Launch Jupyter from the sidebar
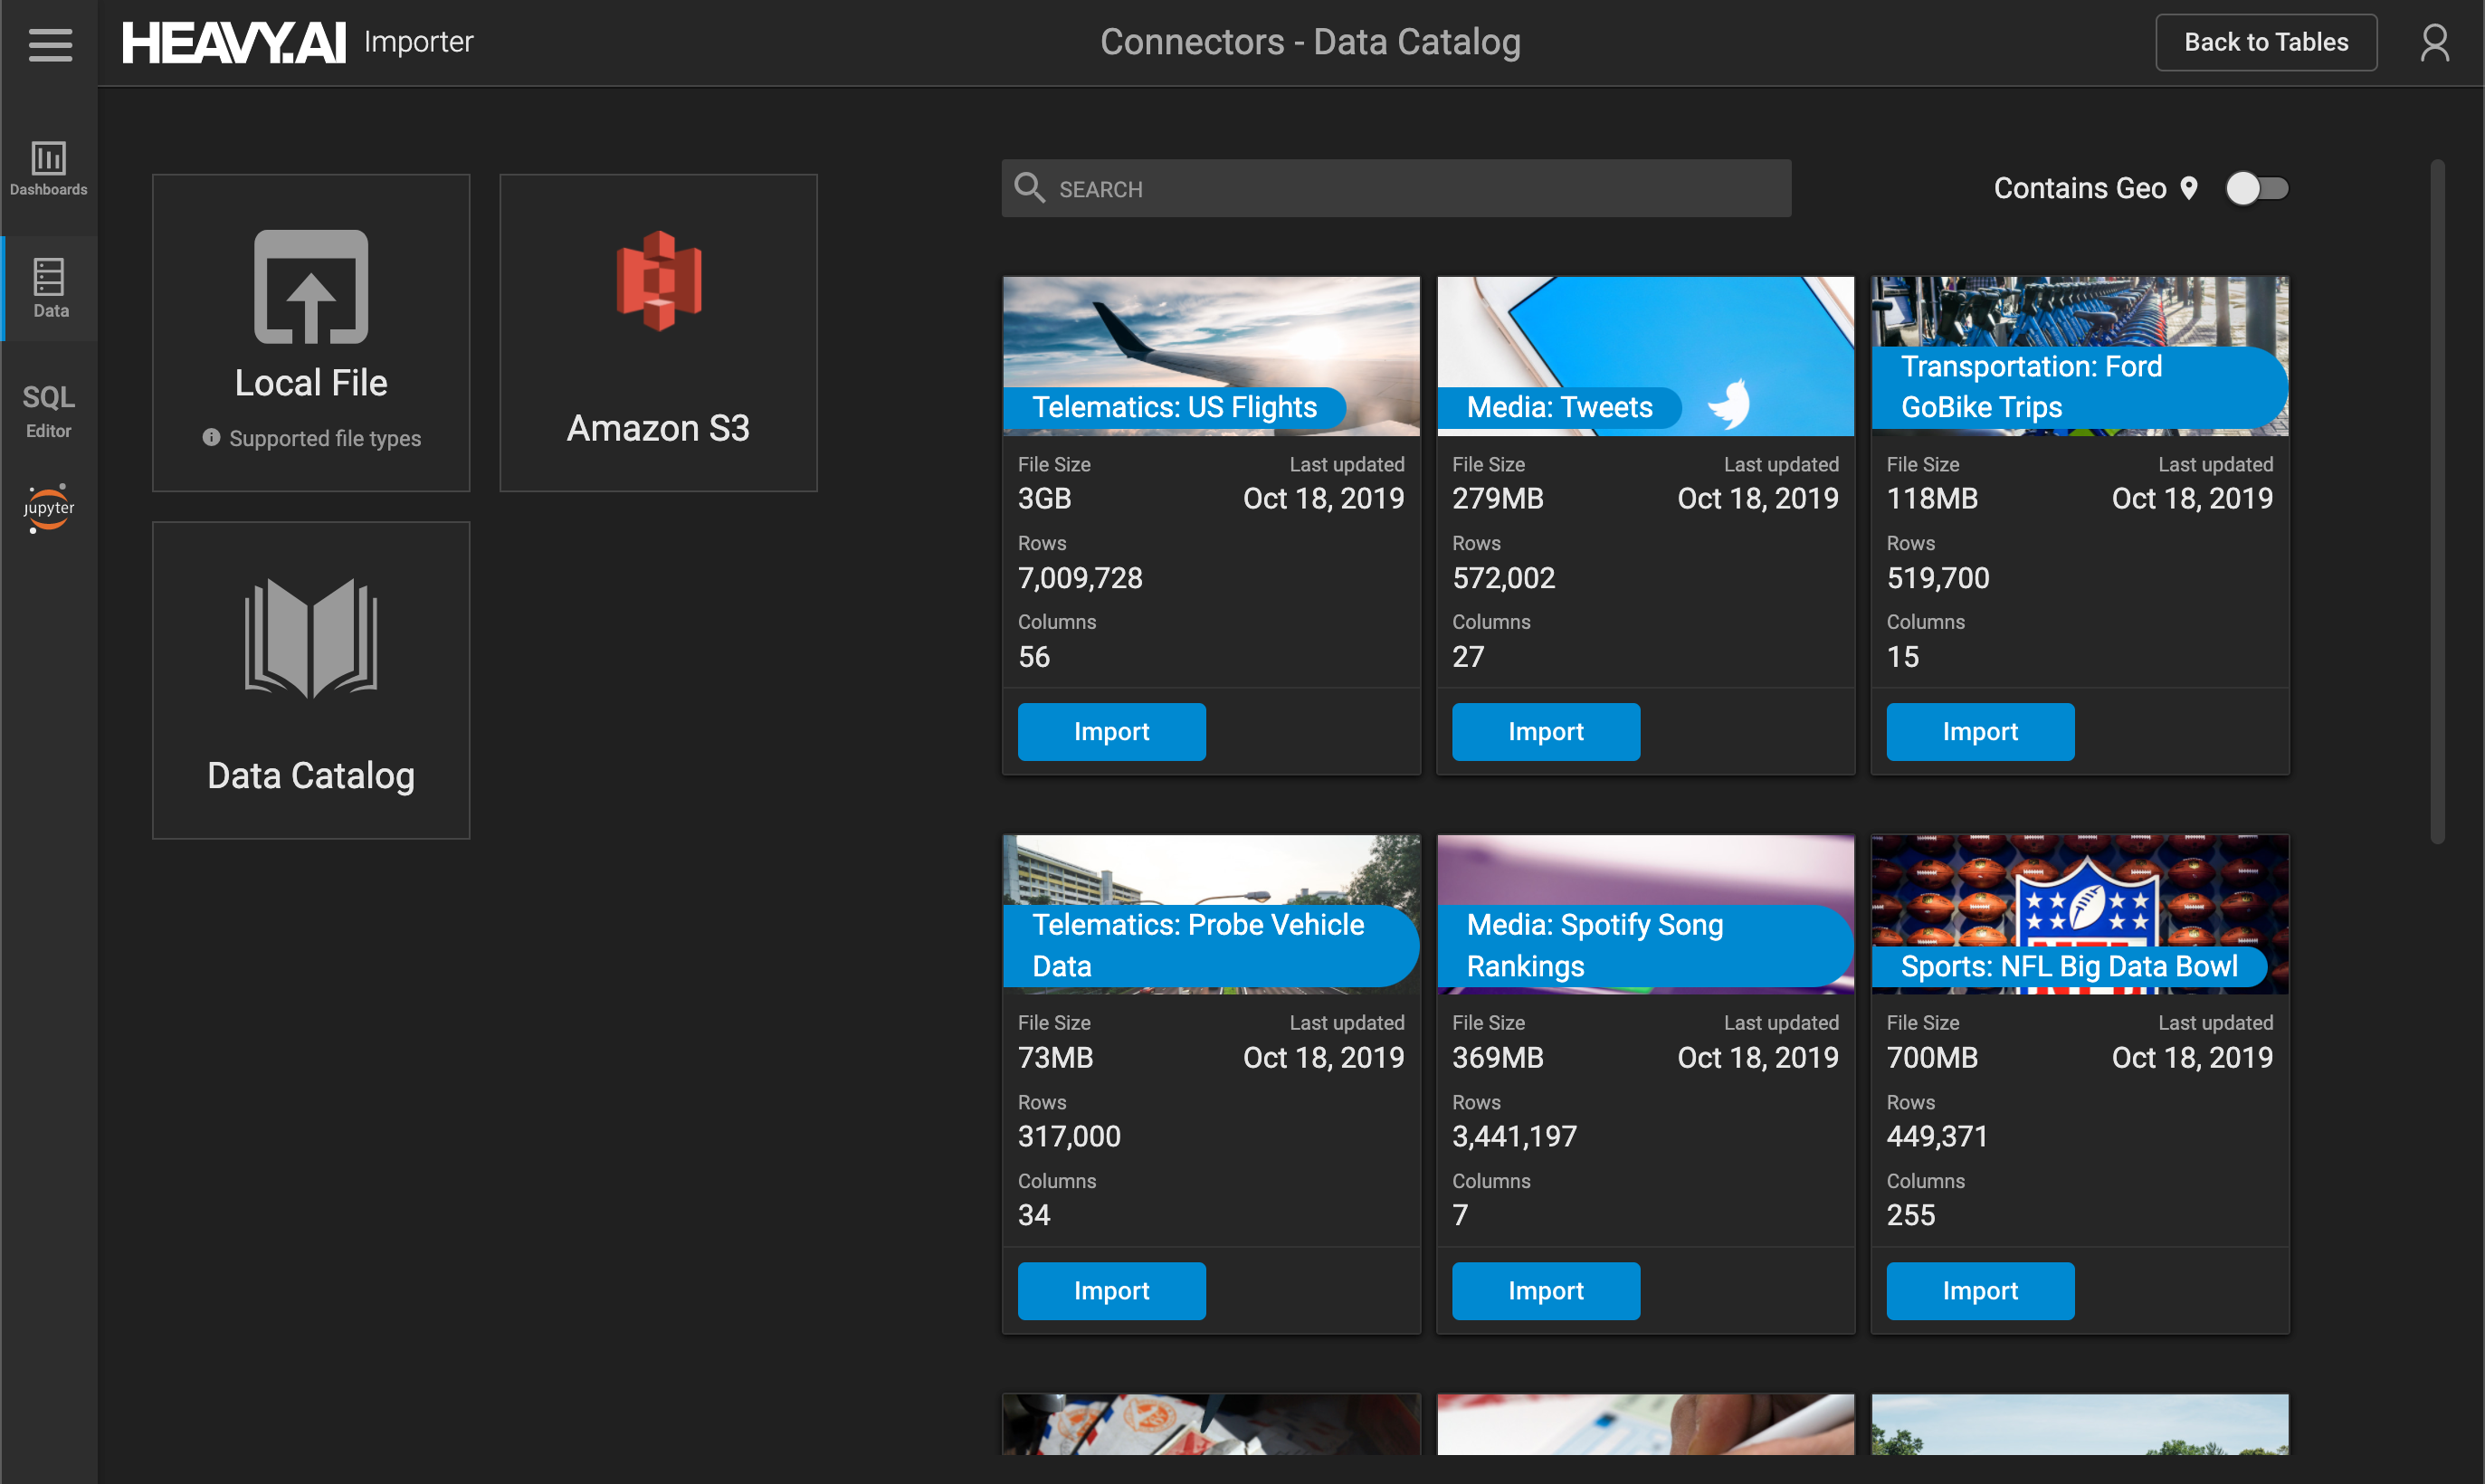Viewport: 2485px width, 1484px height. (x=48, y=508)
